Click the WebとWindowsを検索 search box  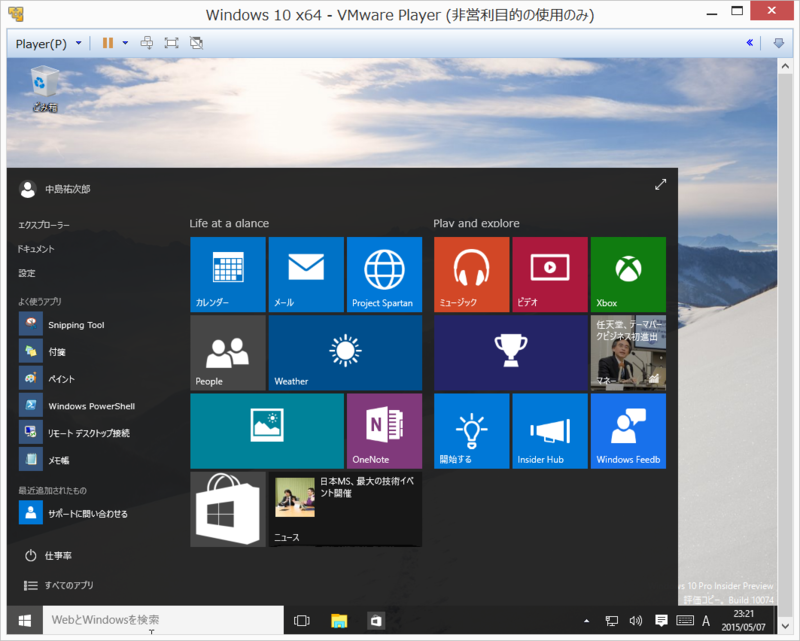point(160,620)
